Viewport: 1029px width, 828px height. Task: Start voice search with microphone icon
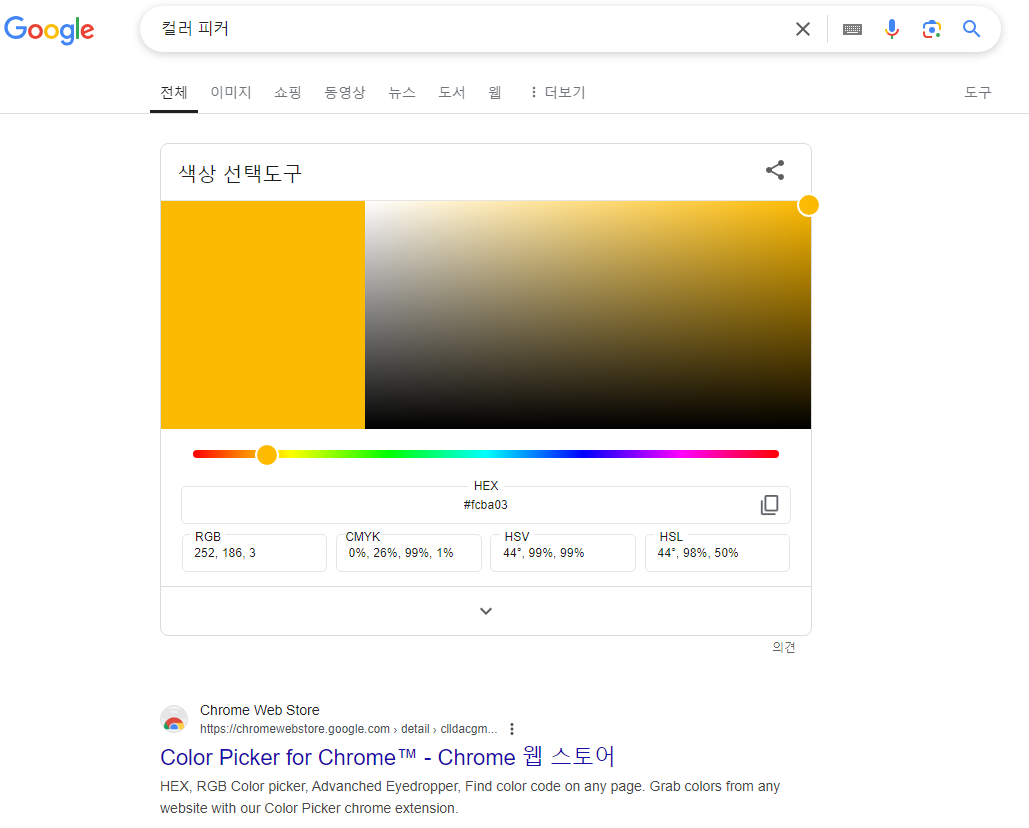coord(891,29)
